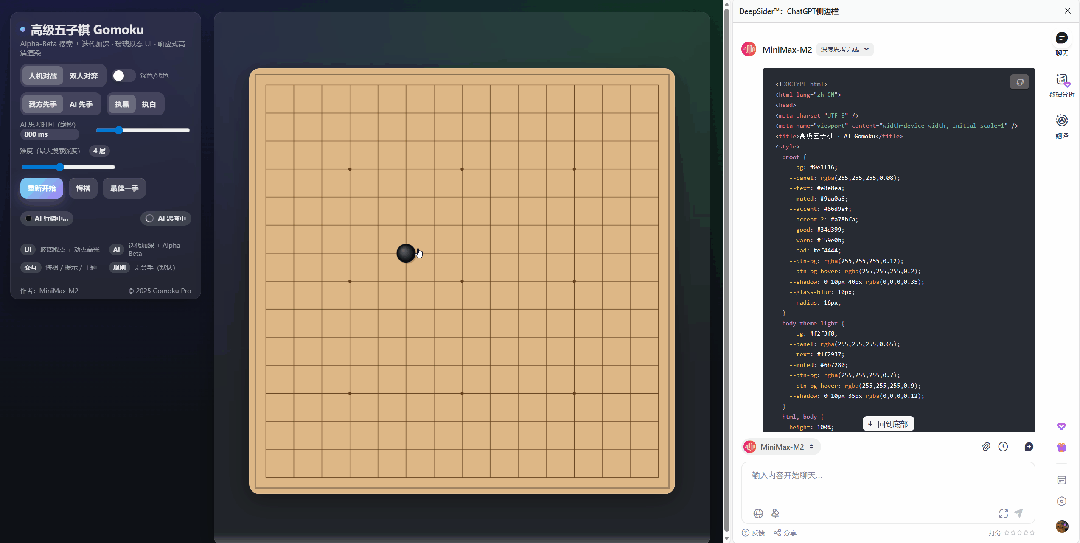Open the user avatar in right rail

pyautogui.click(x=1061, y=526)
